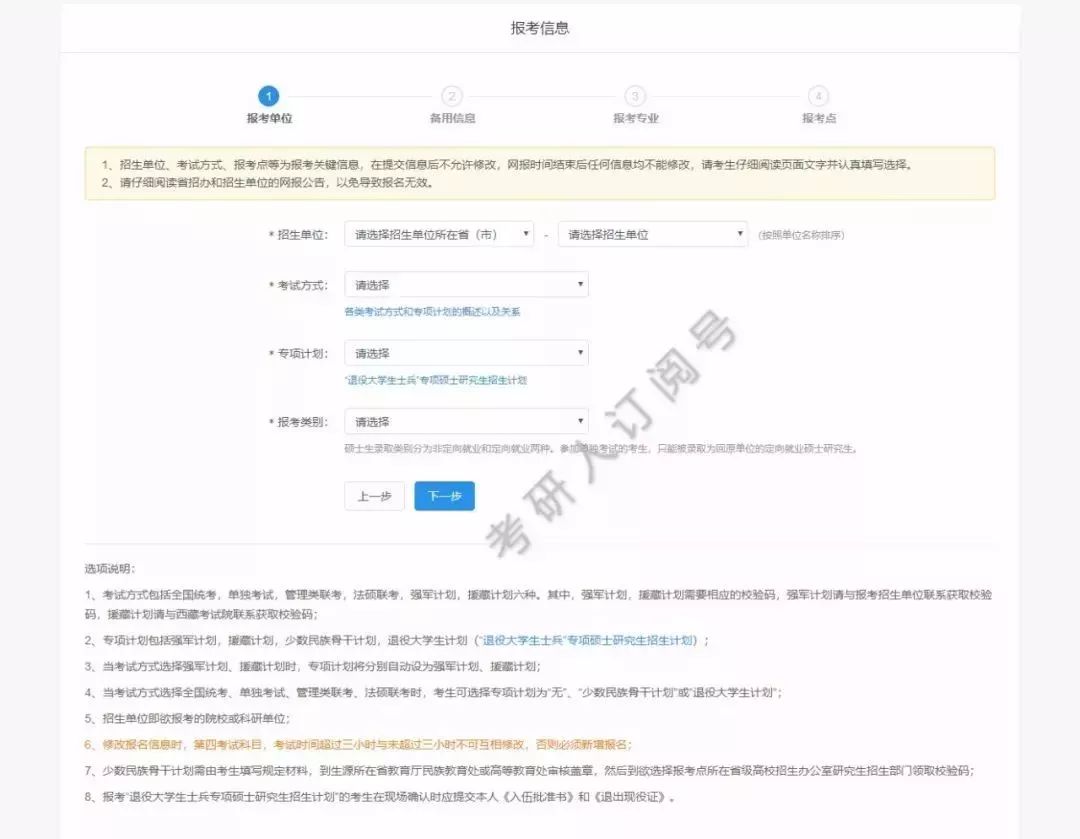Click the 报考类别 field label
This screenshot has height=839, width=1080.
[x=298, y=422]
